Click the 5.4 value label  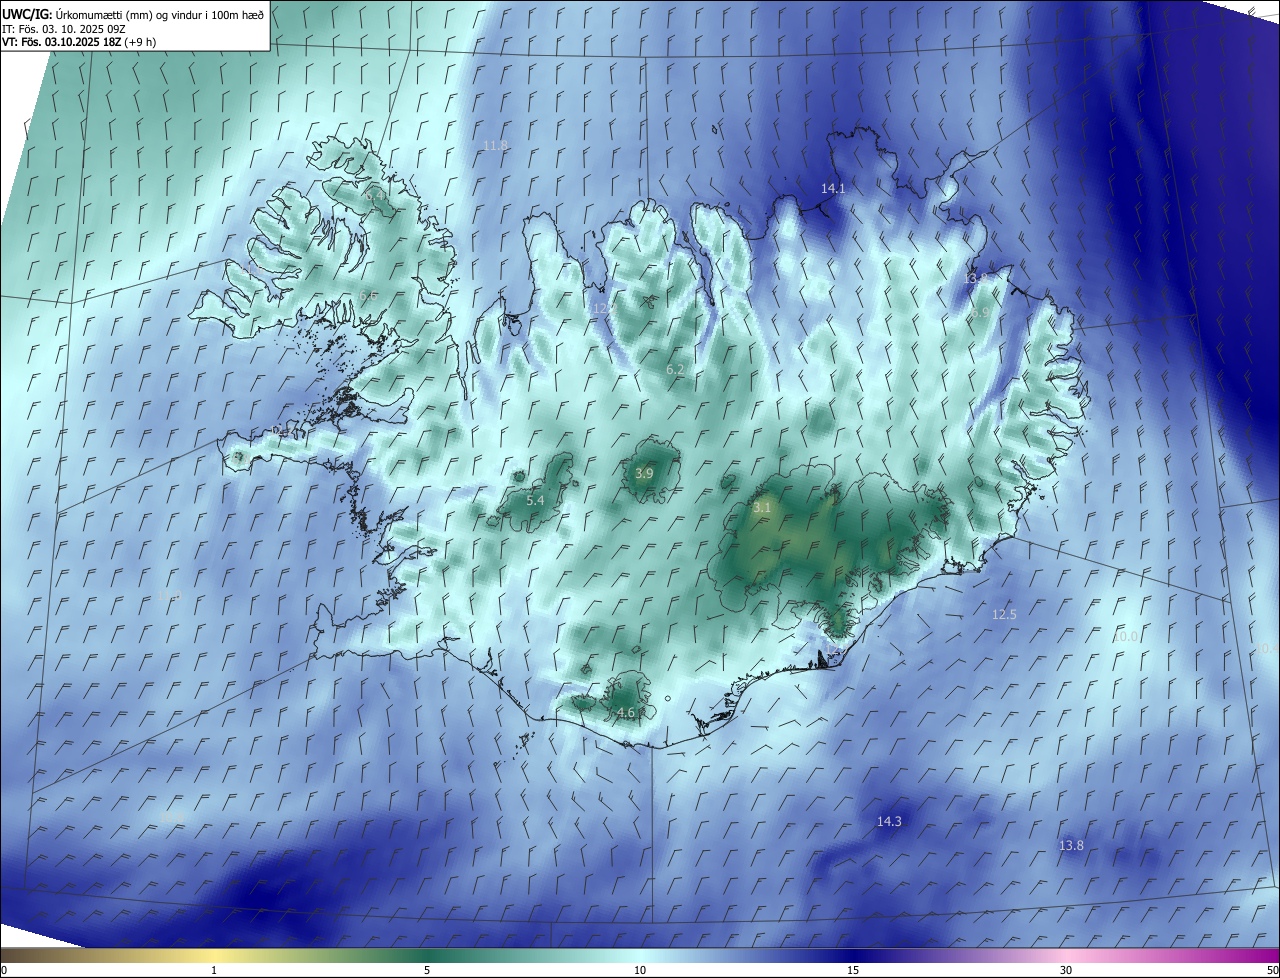(535, 500)
